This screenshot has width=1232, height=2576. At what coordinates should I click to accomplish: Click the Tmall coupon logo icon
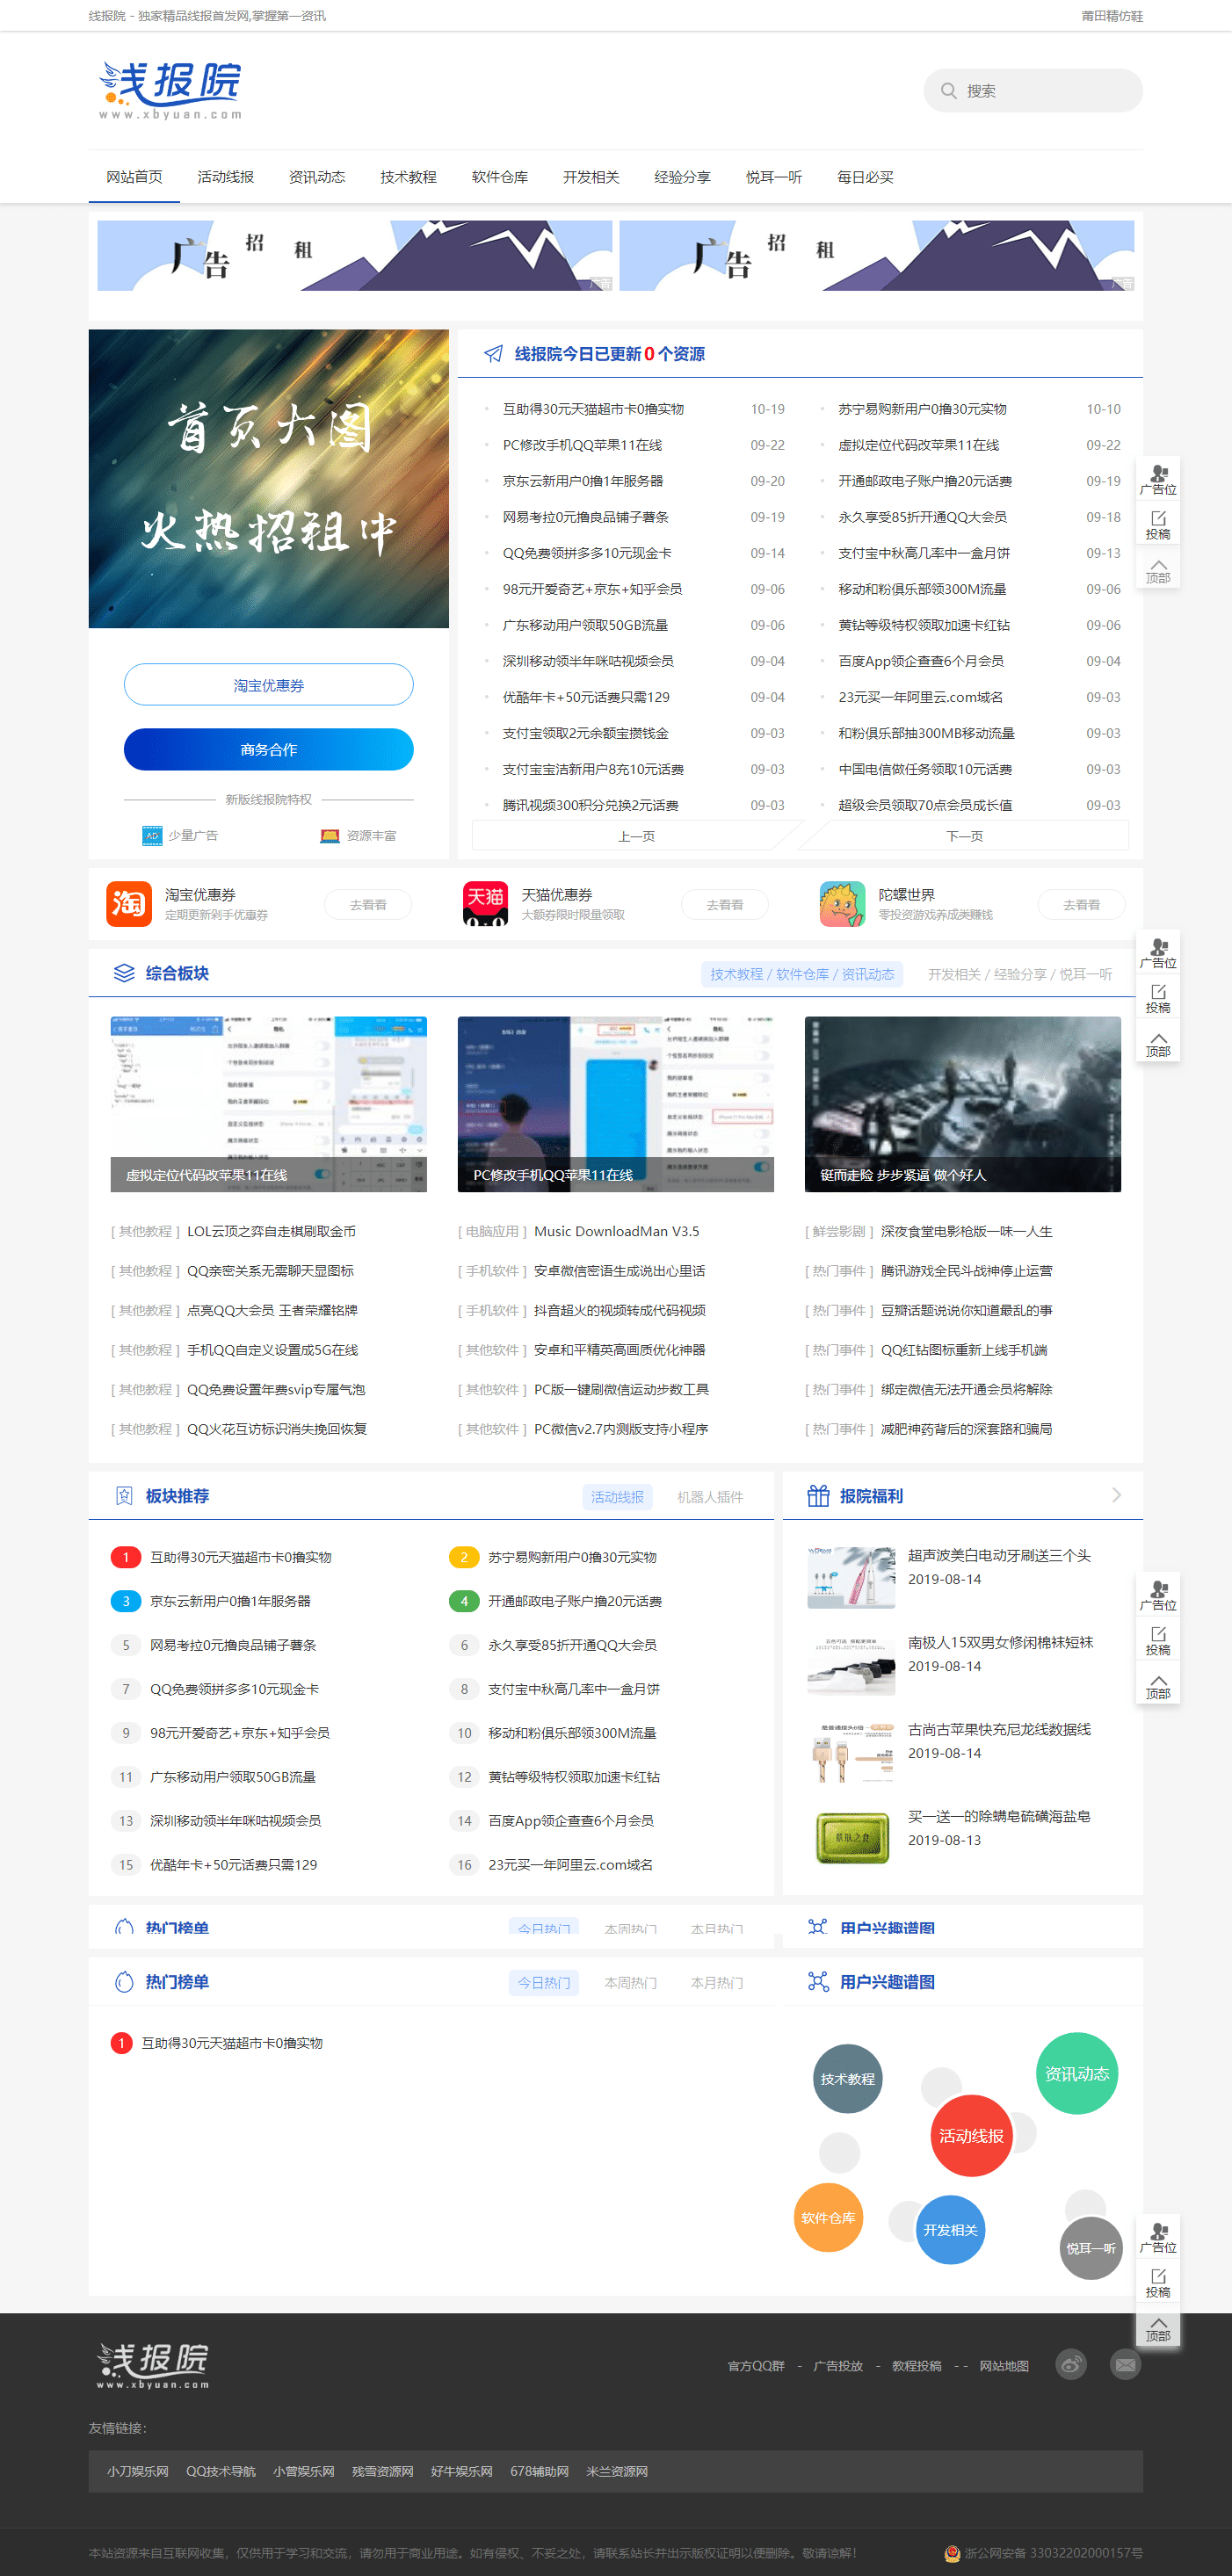point(485,904)
